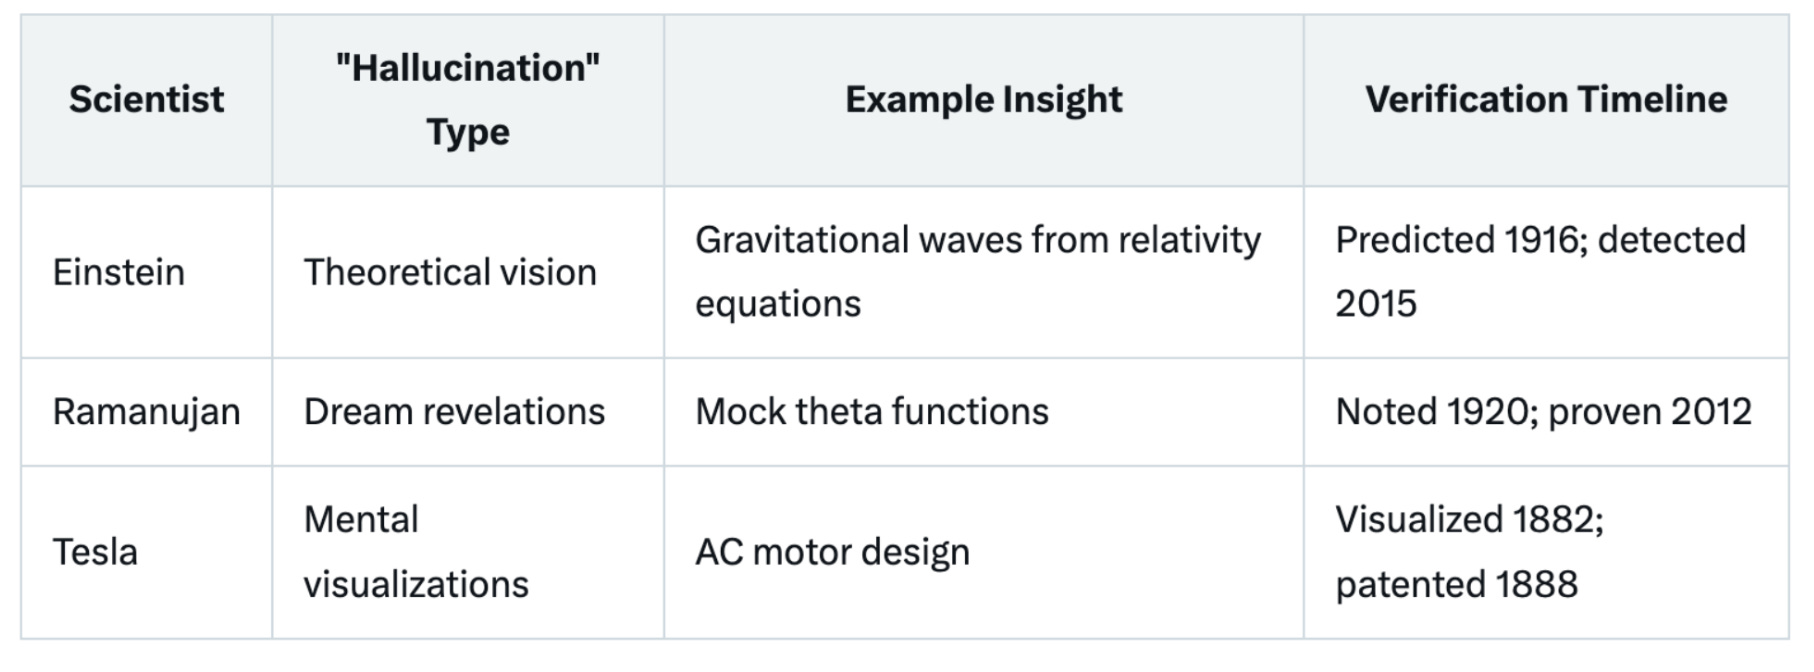Select the Noted 1920; proven 2012 cell
The height and width of the screenshot is (672, 1814).
[x=1546, y=412]
